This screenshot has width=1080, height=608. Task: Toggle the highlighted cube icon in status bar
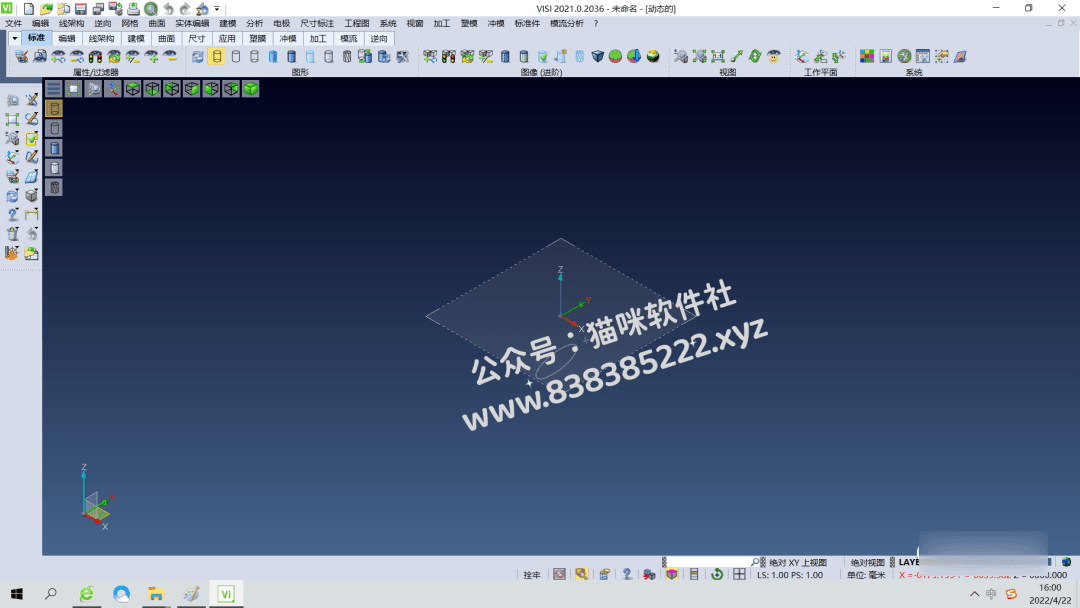672,574
